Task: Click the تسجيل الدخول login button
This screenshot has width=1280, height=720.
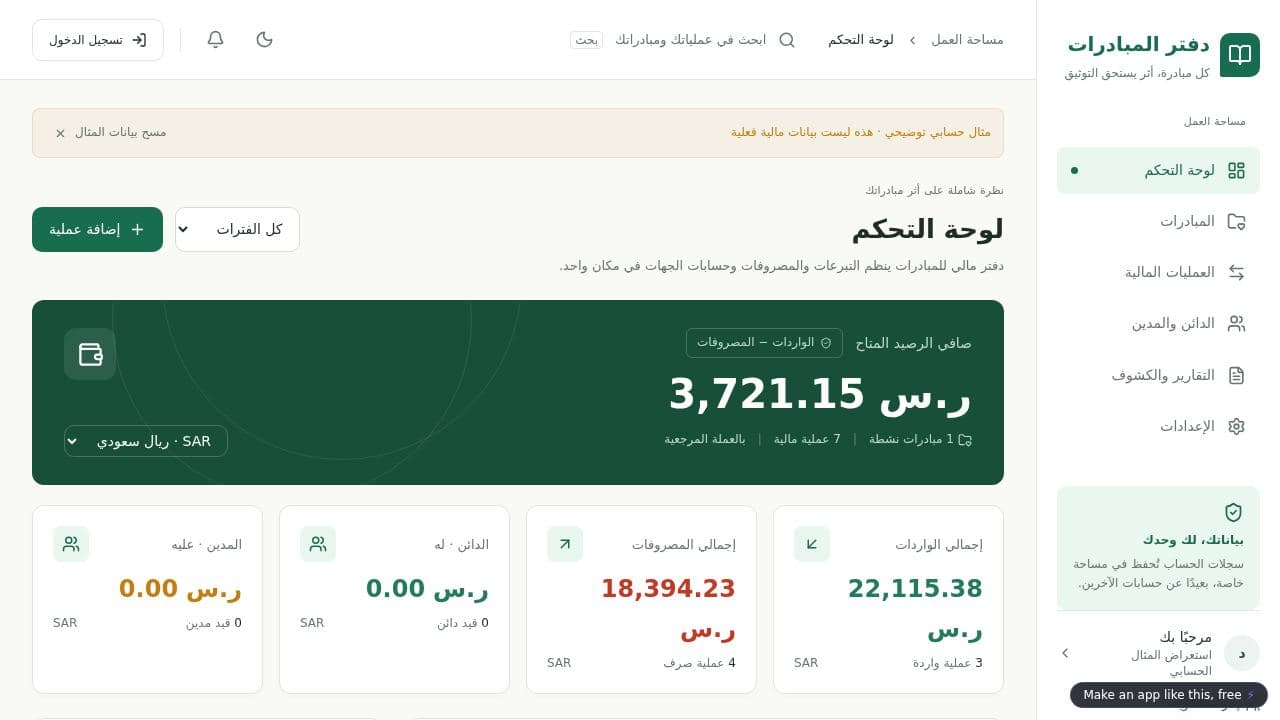Action: click(98, 40)
